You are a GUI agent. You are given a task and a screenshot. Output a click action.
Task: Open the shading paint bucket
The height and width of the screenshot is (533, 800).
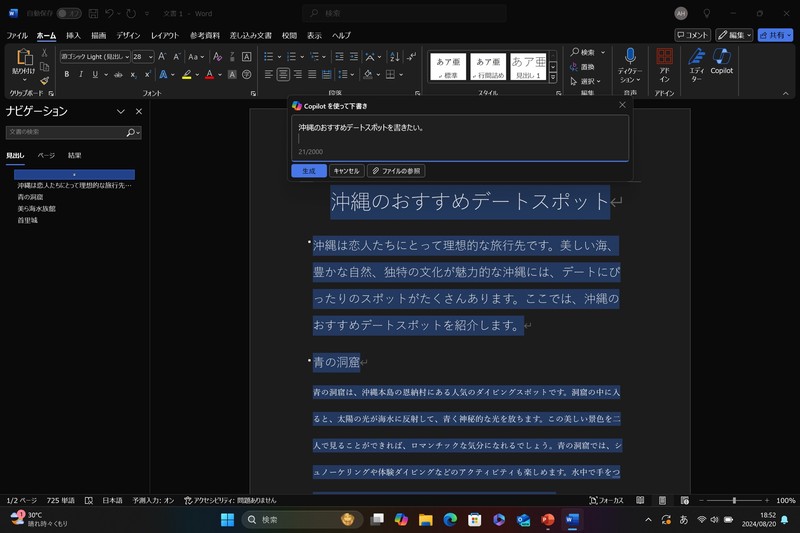coord(368,74)
